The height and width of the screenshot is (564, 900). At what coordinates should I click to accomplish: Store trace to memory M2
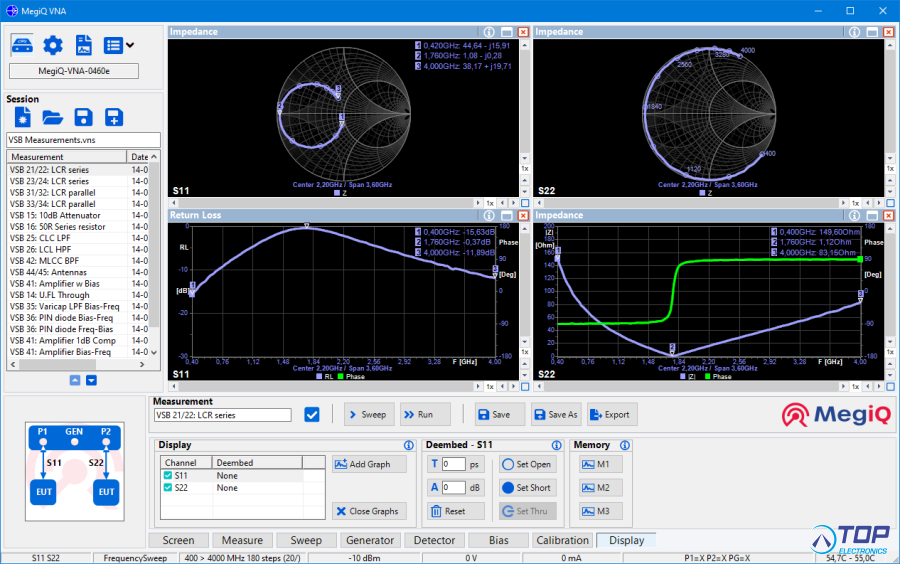point(600,488)
